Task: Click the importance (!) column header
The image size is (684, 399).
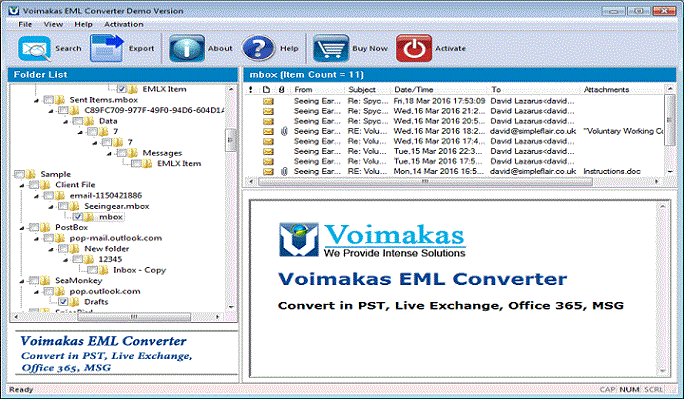Action: [x=250, y=89]
